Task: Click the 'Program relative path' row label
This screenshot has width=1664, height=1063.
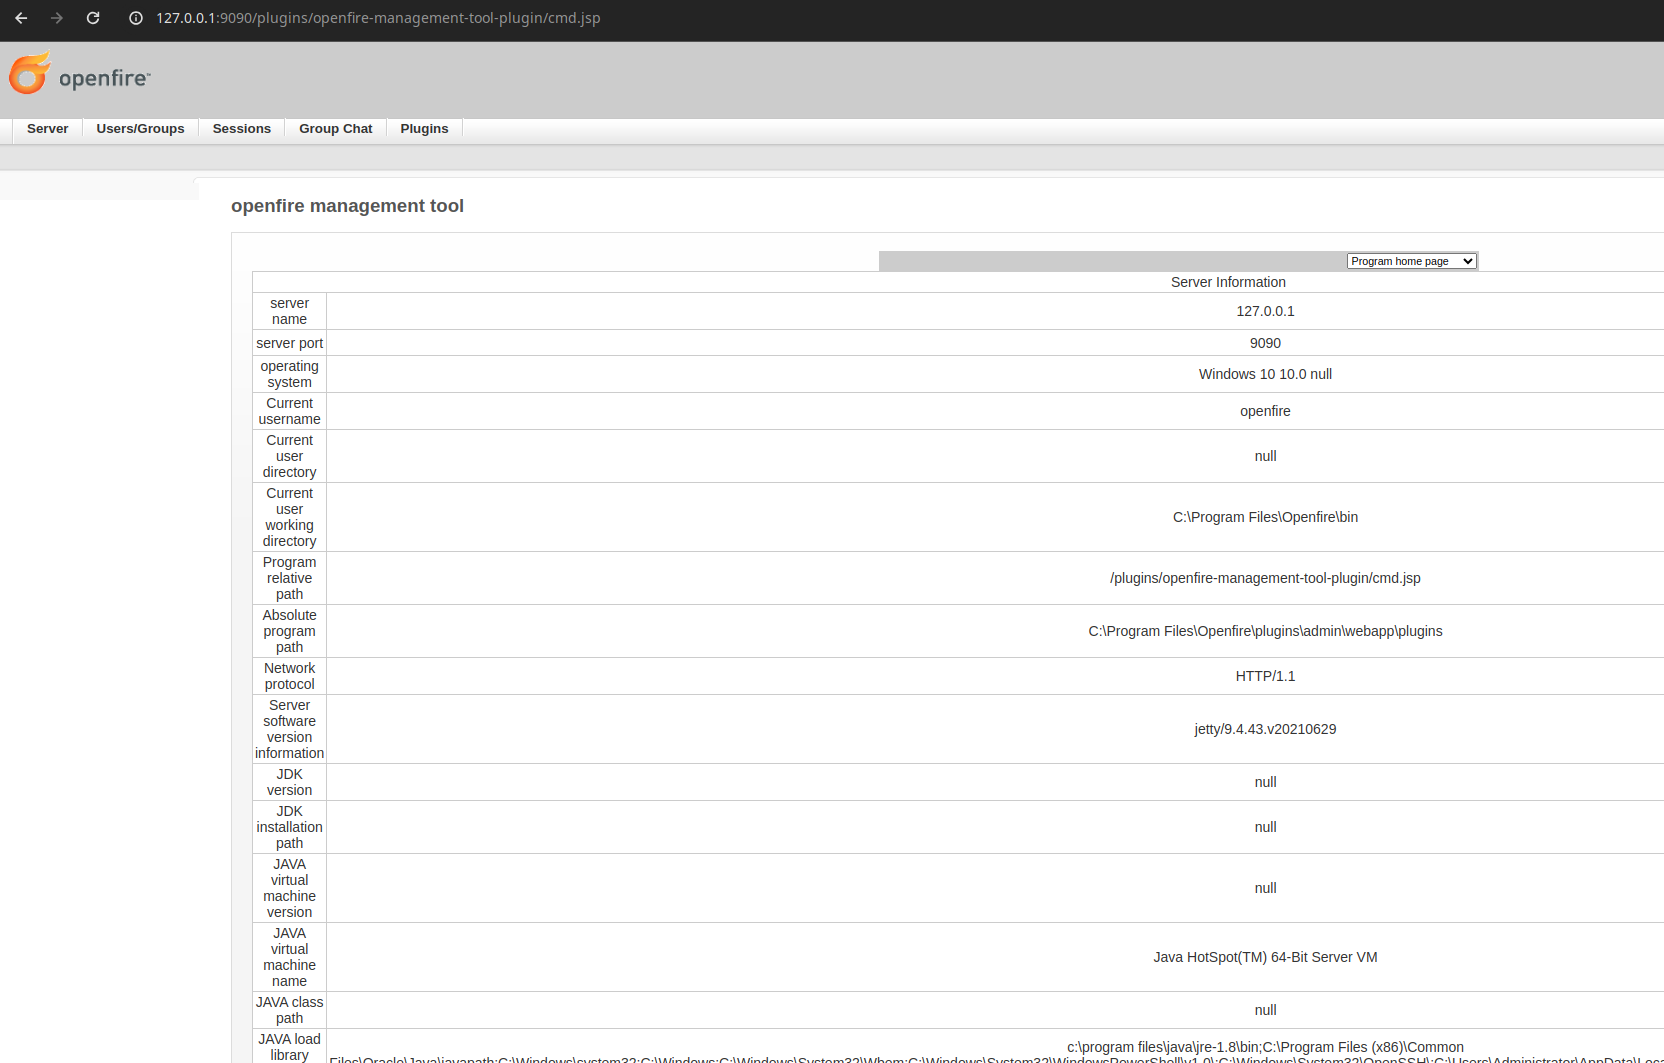Action: click(x=289, y=578)
